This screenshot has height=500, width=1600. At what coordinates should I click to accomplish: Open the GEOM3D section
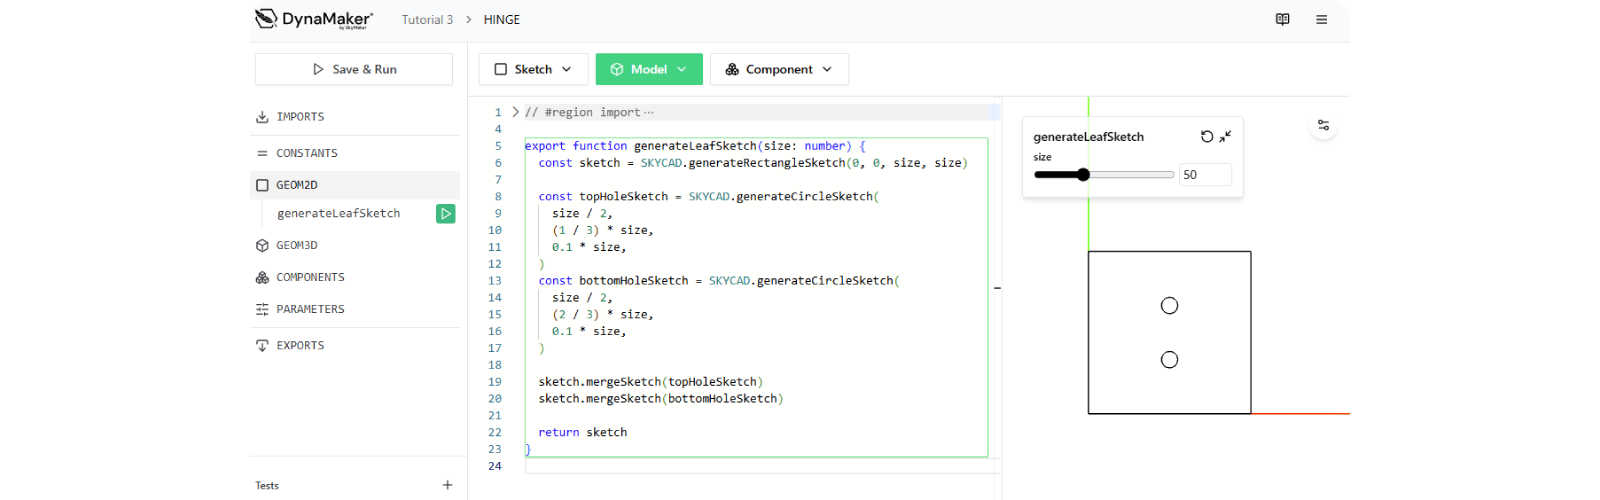tap(296, 245)
